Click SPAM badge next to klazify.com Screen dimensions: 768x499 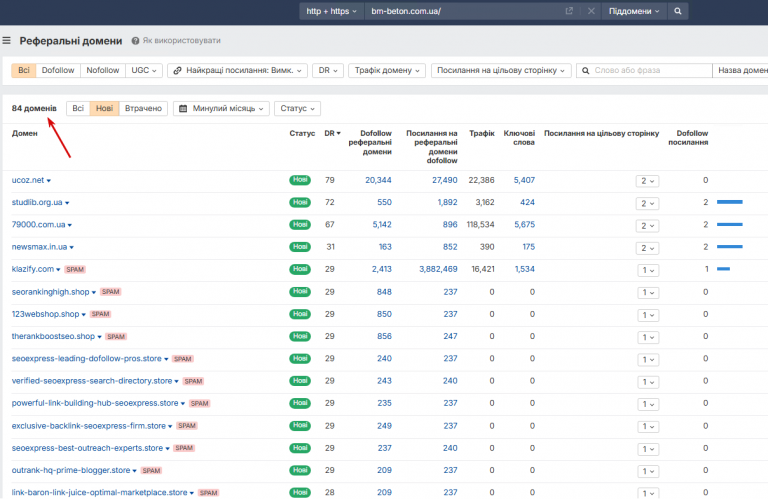click(x=75, y=270)
